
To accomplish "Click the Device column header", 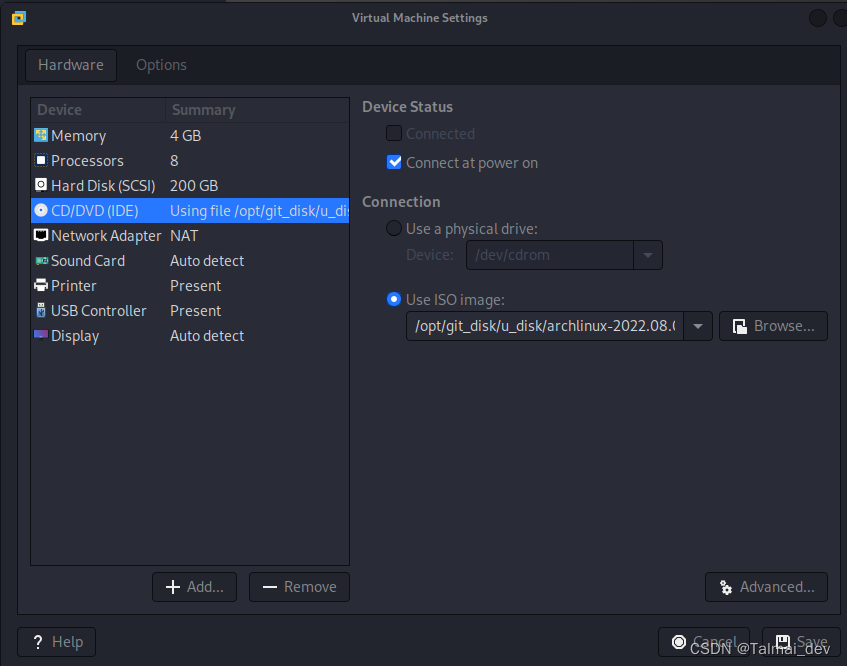I will tap(98, 110).
